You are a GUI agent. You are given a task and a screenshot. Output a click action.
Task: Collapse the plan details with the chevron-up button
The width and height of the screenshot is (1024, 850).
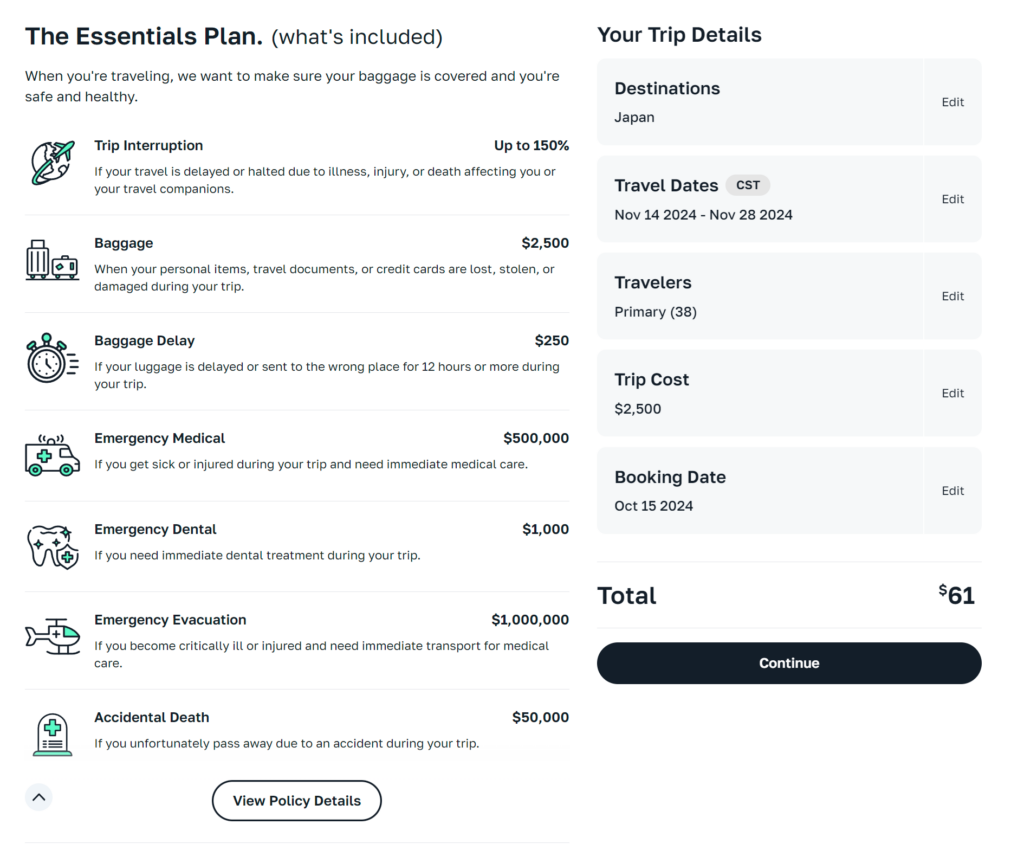[x=38, y=797]
